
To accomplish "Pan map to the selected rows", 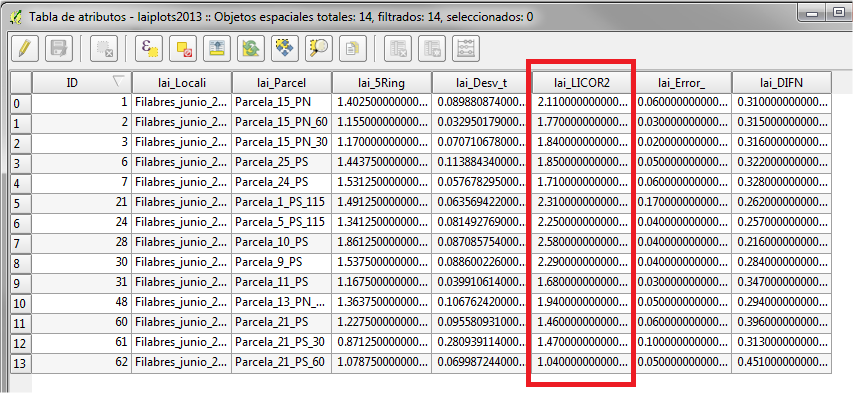I will click(x=285, y=49).
